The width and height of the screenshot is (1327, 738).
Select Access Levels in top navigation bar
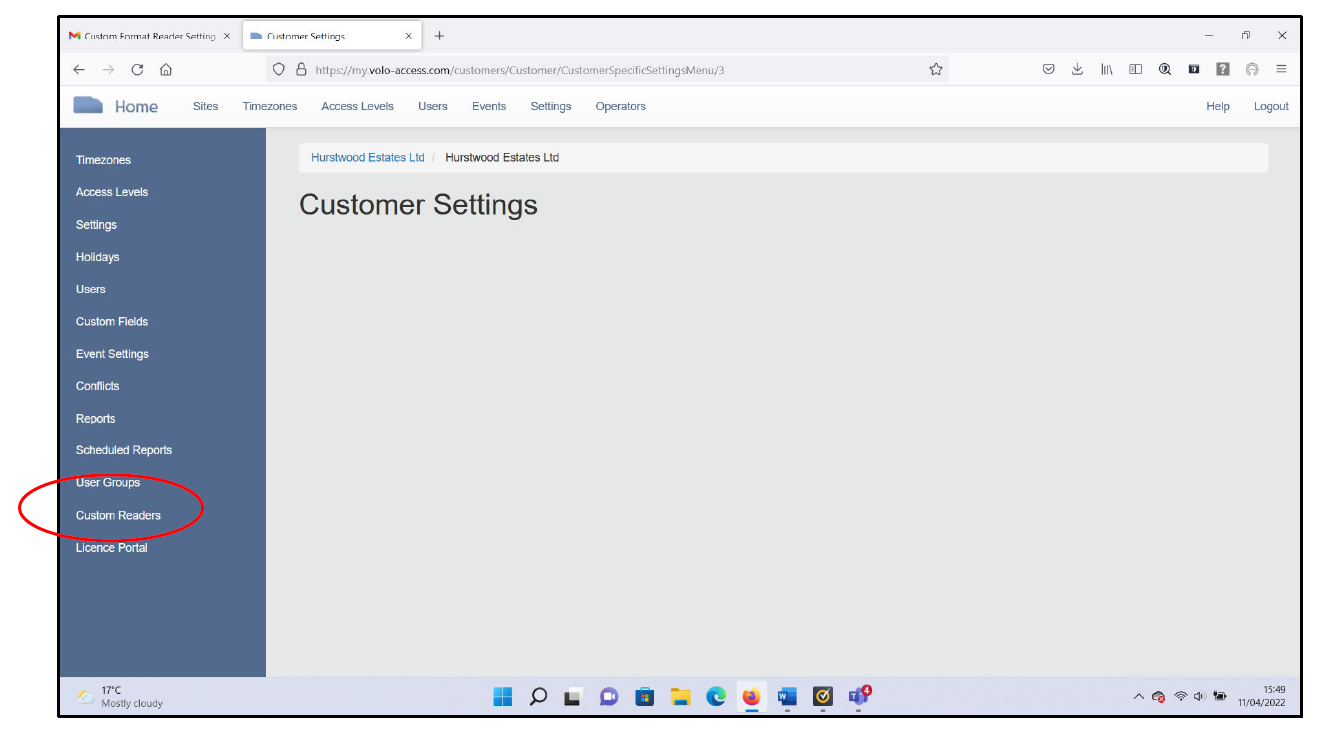coord(357,106)
